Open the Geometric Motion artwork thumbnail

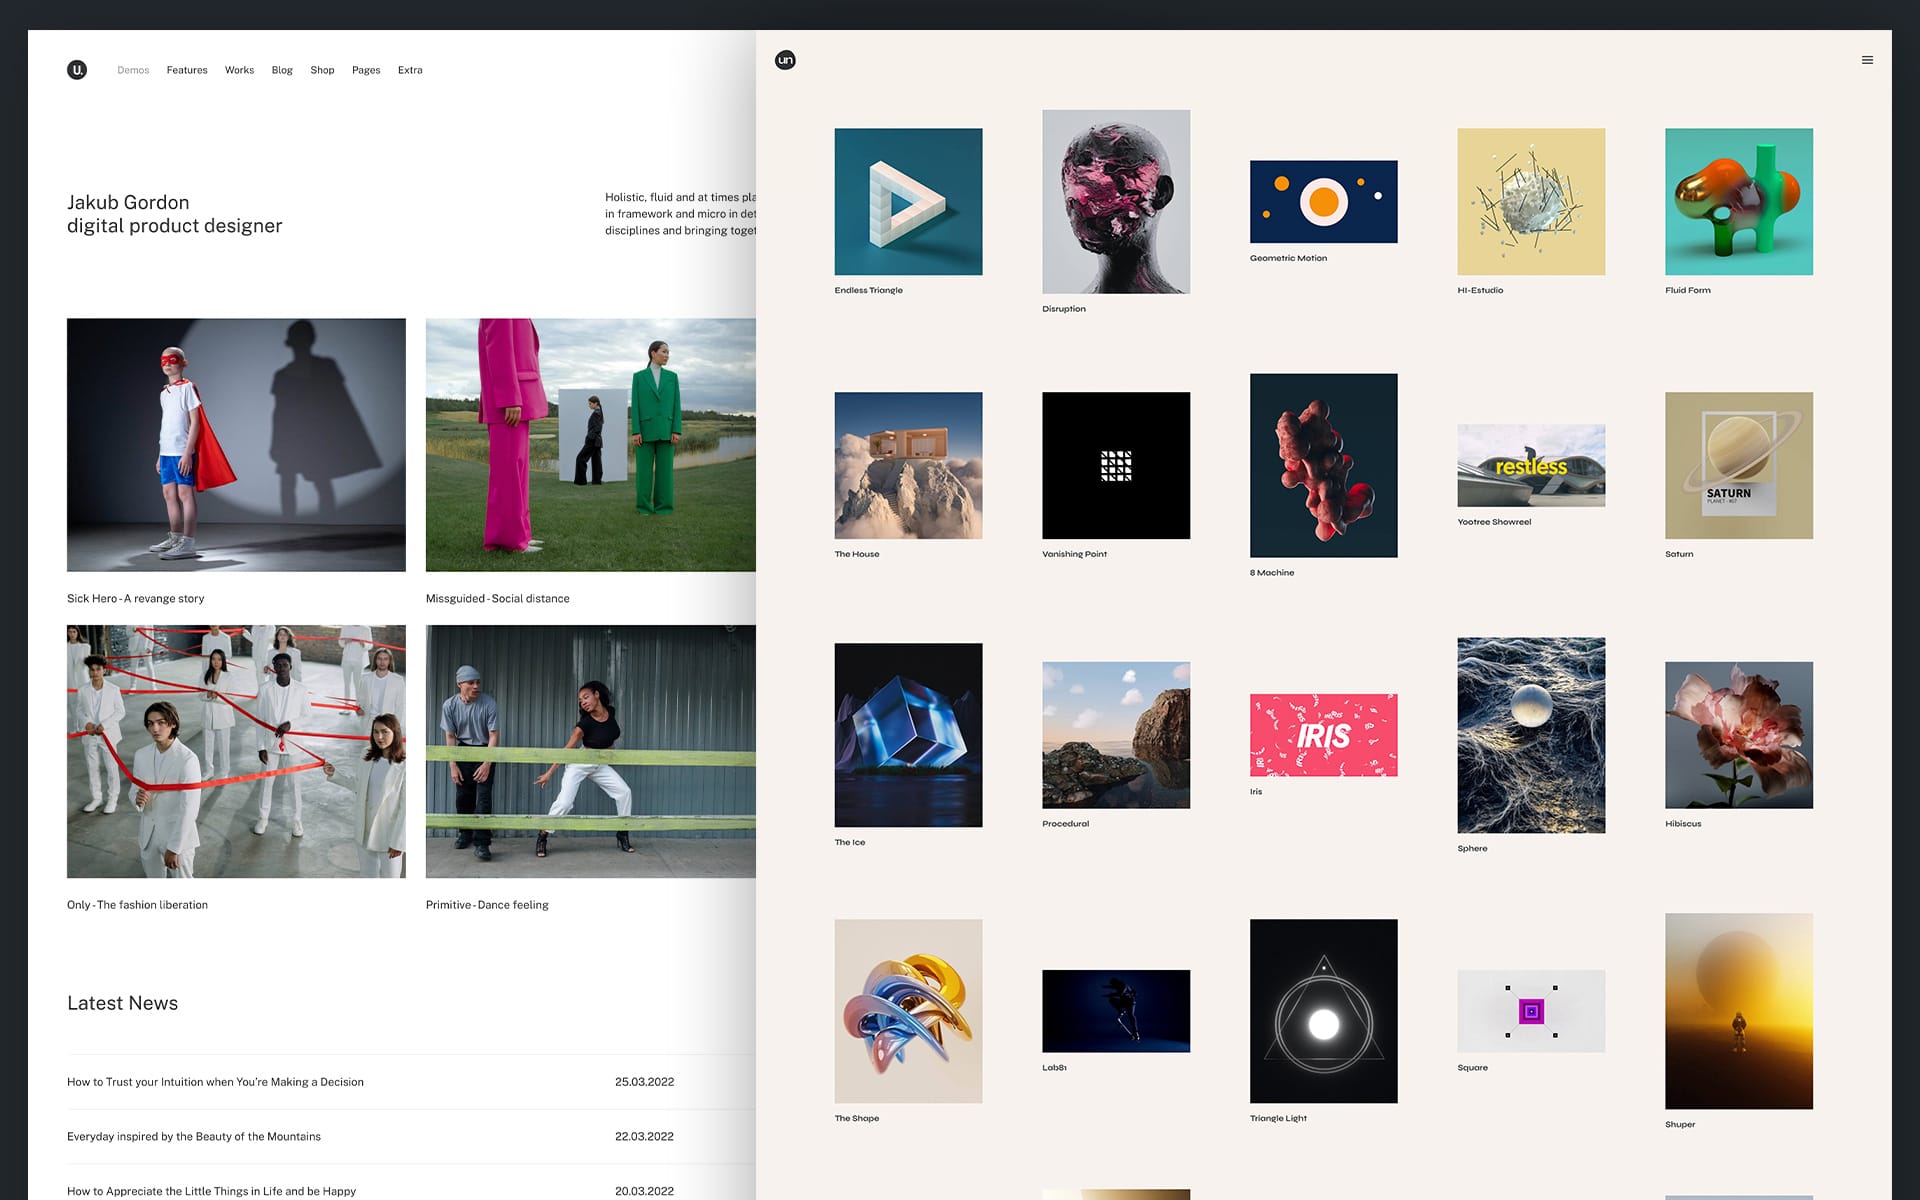pyautogui.click(x=1323, y=201)
